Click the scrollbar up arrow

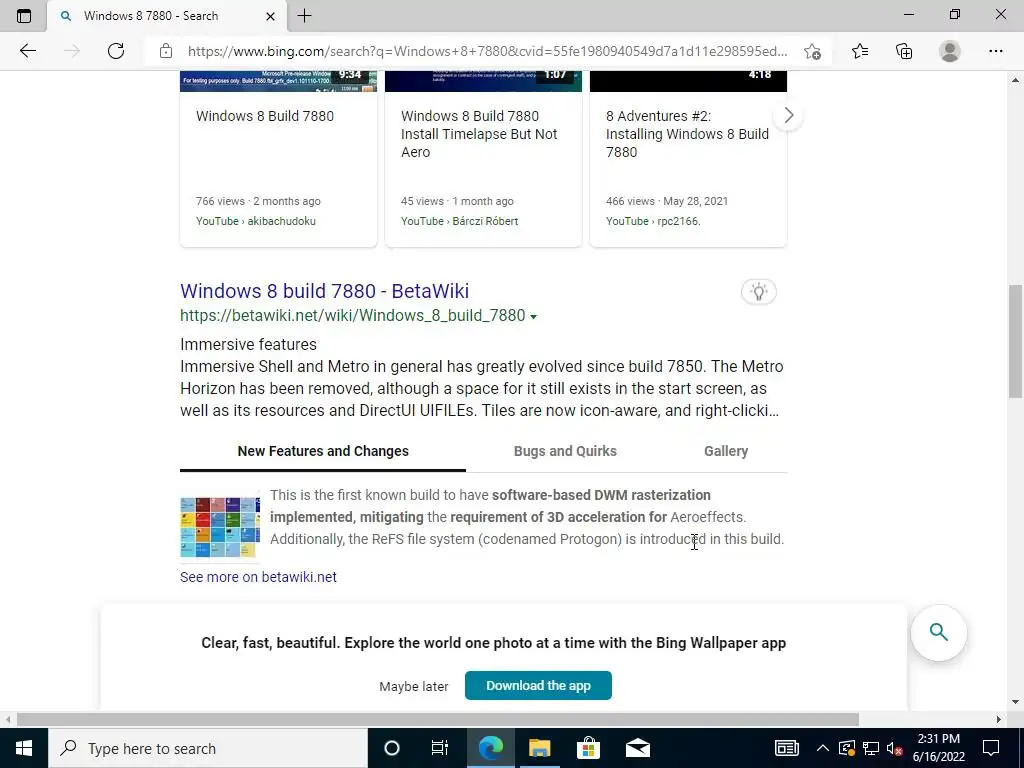1015,80
